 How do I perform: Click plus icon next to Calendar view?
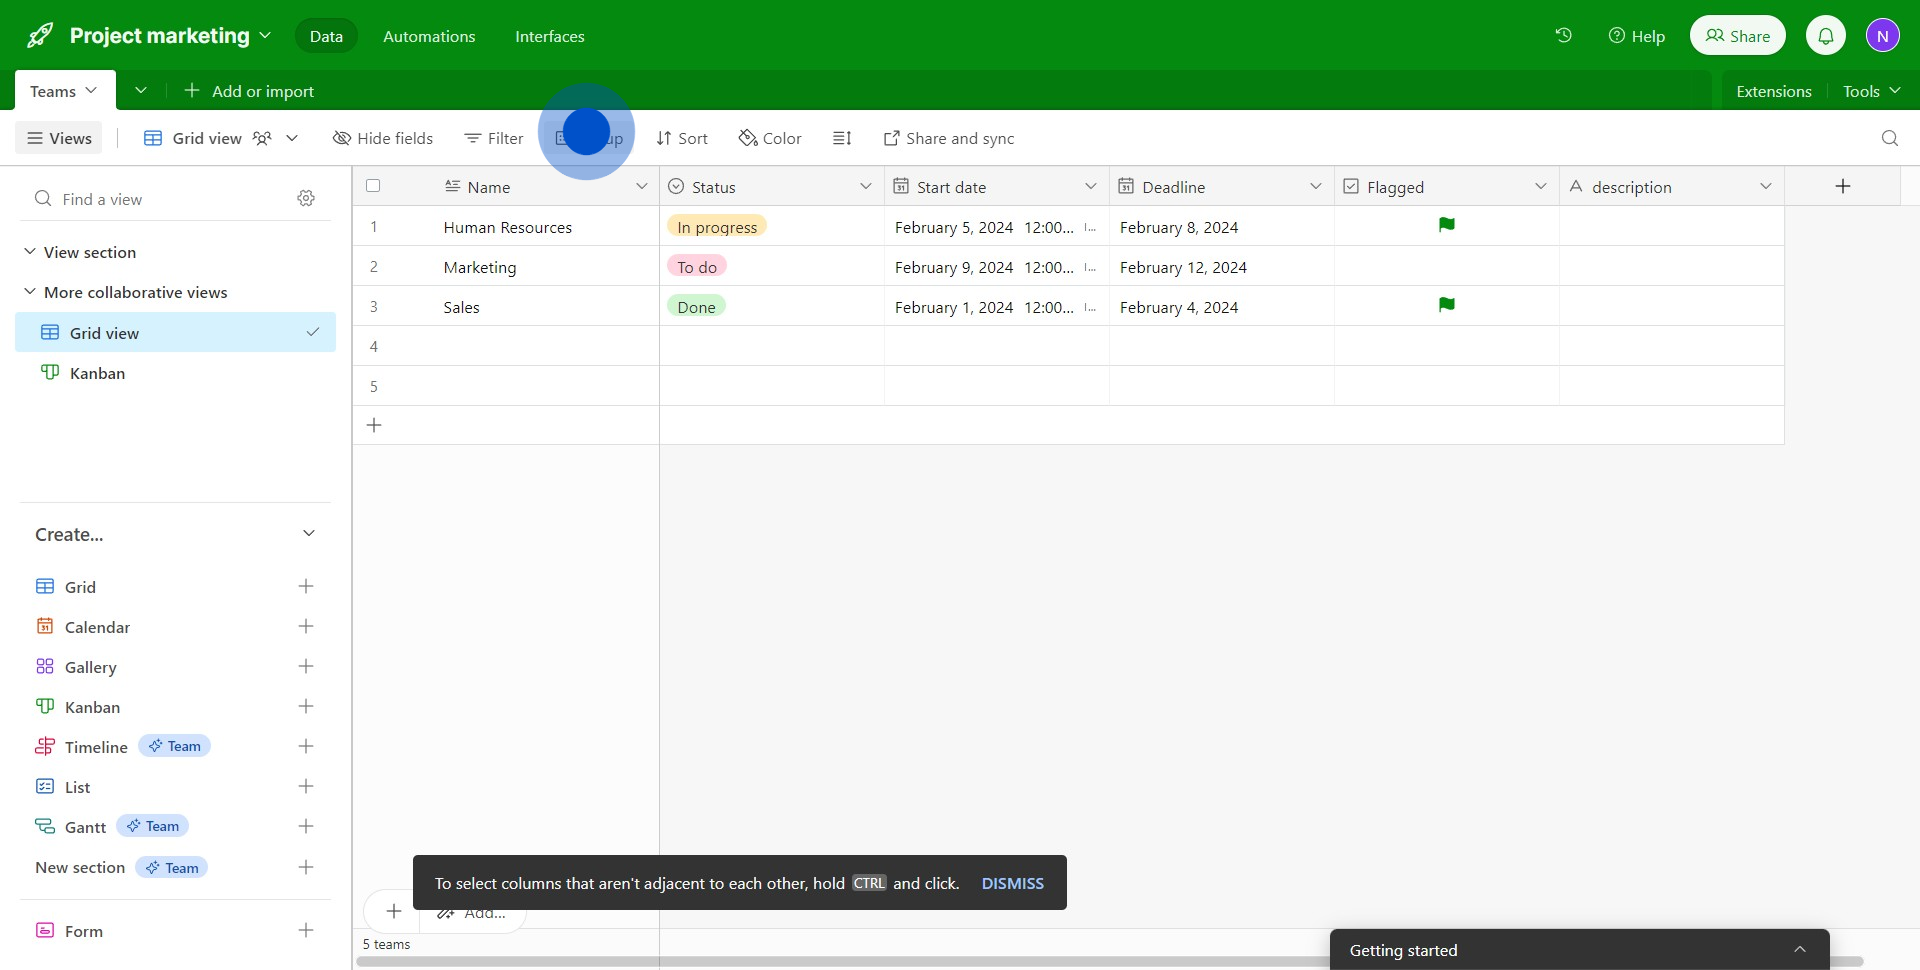coord(306,627)
